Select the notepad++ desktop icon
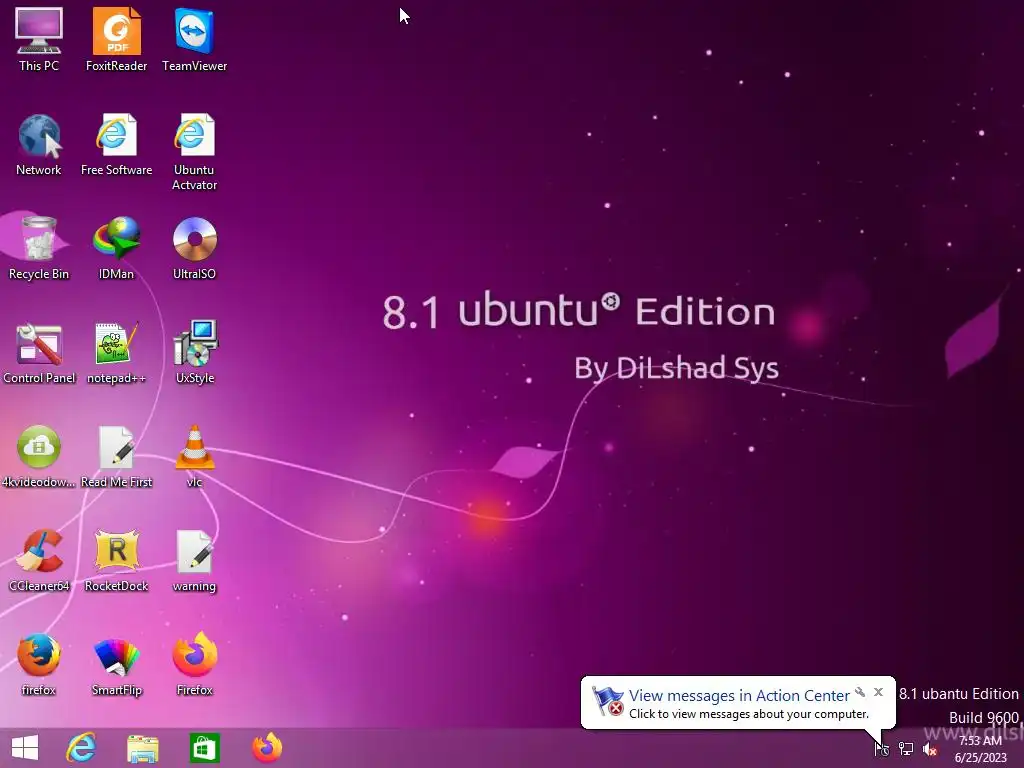 pos(116,353)
